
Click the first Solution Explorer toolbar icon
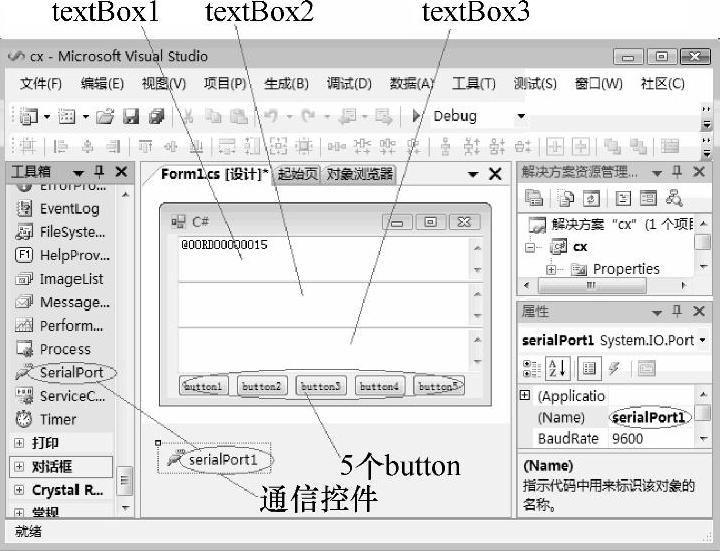pos(534,198)
